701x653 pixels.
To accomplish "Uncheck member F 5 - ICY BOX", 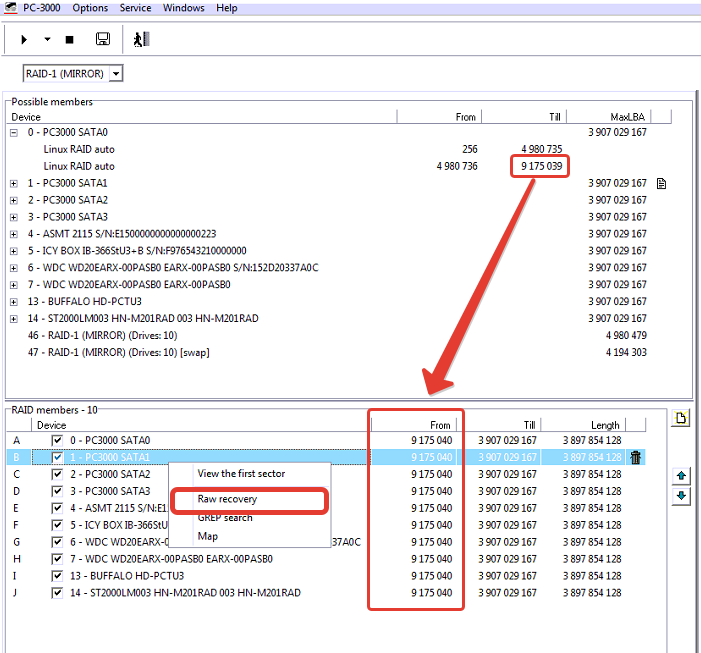I will (x=57, y=525).
